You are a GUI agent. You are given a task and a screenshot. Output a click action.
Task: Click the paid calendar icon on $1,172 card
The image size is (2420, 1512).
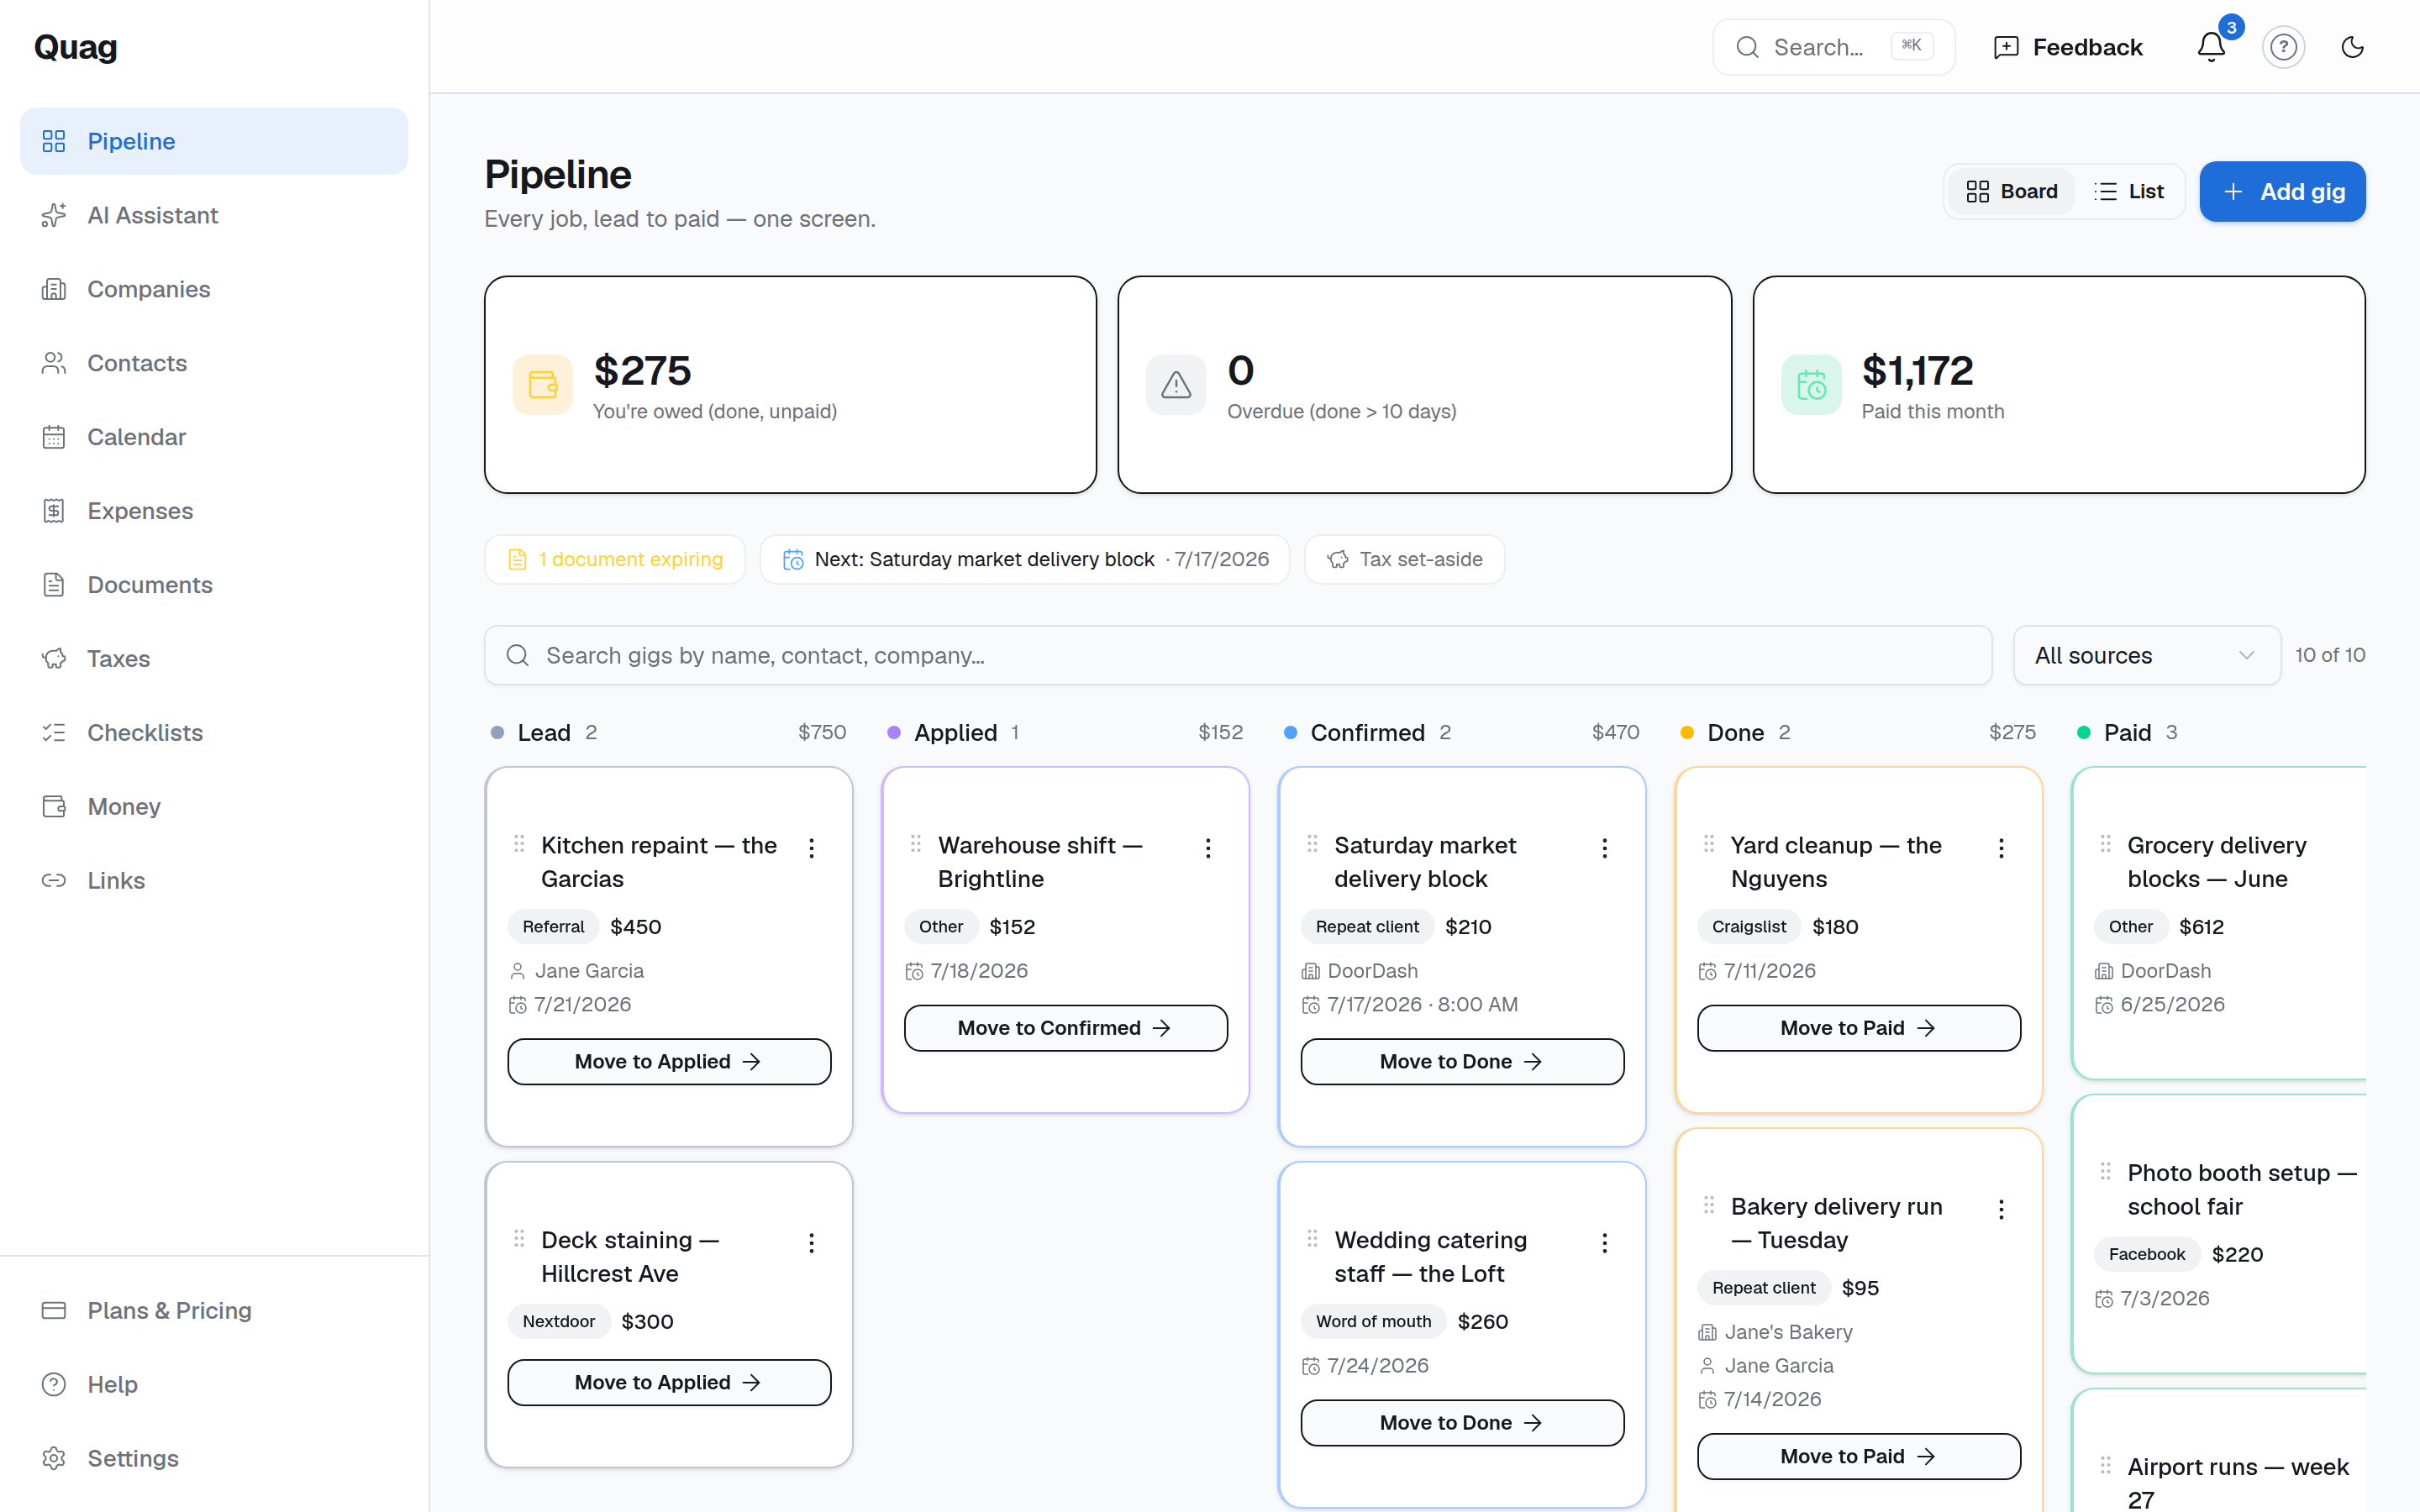point(1811,385)
